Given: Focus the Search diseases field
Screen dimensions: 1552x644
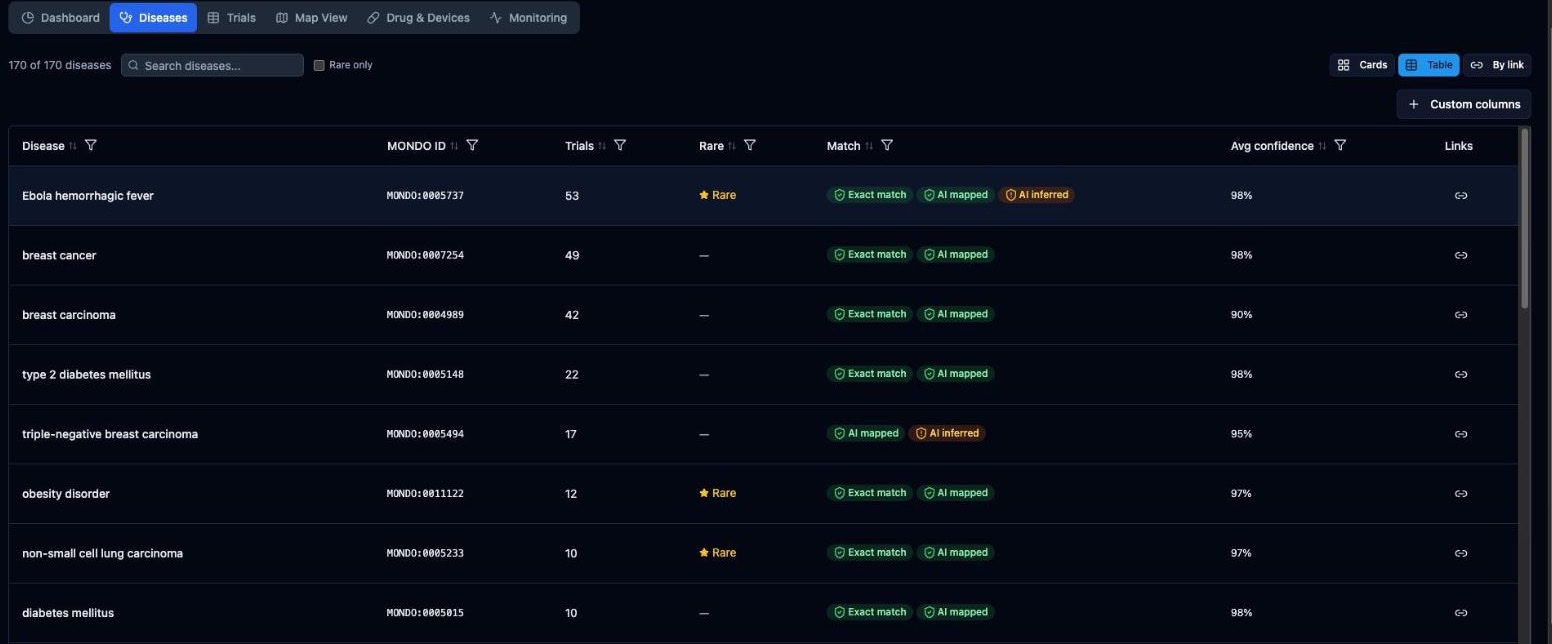Looking at the screenshot, I should pyautogui.click(x=212, y=65).
